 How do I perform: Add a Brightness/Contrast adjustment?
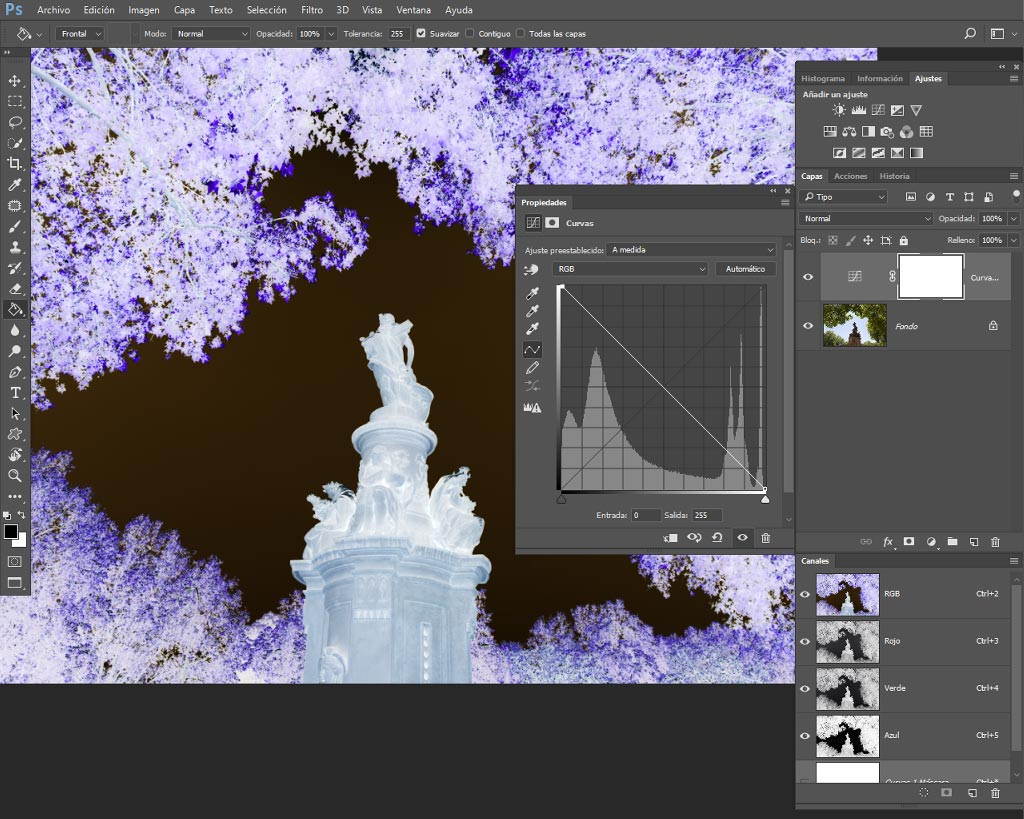tap(839, 110)
